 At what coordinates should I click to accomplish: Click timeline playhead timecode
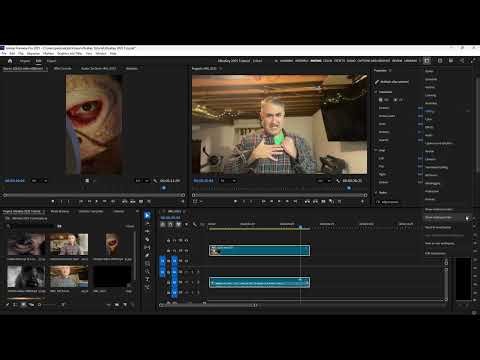click(170, 217)
